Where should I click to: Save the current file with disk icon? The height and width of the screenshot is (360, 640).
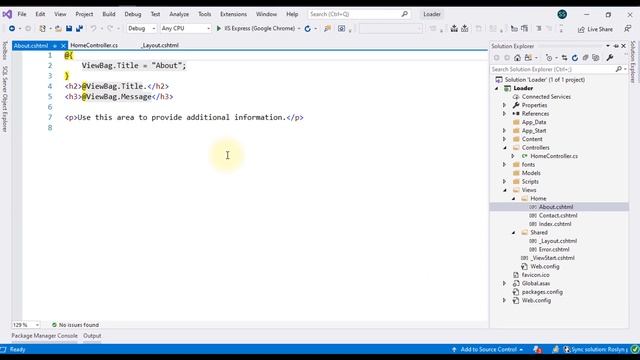[69, 29]
